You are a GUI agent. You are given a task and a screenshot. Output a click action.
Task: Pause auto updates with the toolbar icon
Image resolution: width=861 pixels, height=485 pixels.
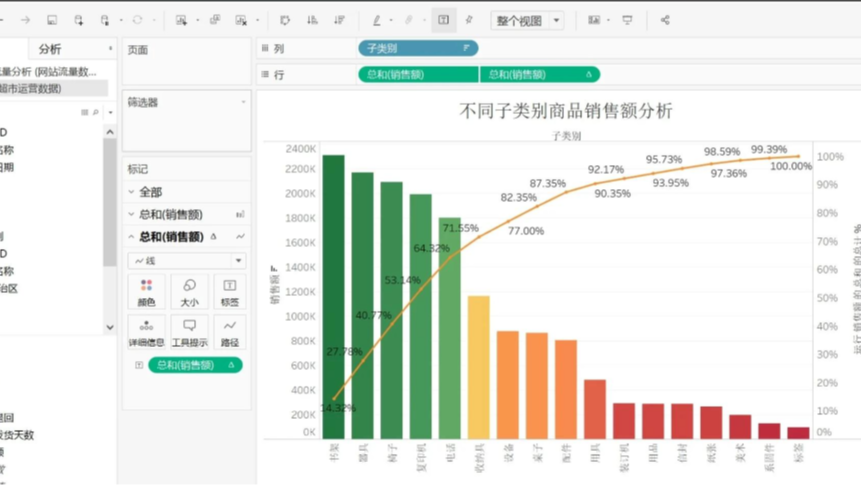tap(105, 20)
